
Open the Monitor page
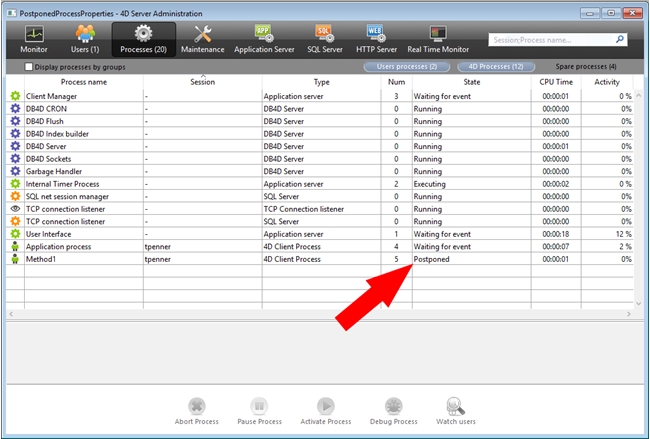pos(33,40)
